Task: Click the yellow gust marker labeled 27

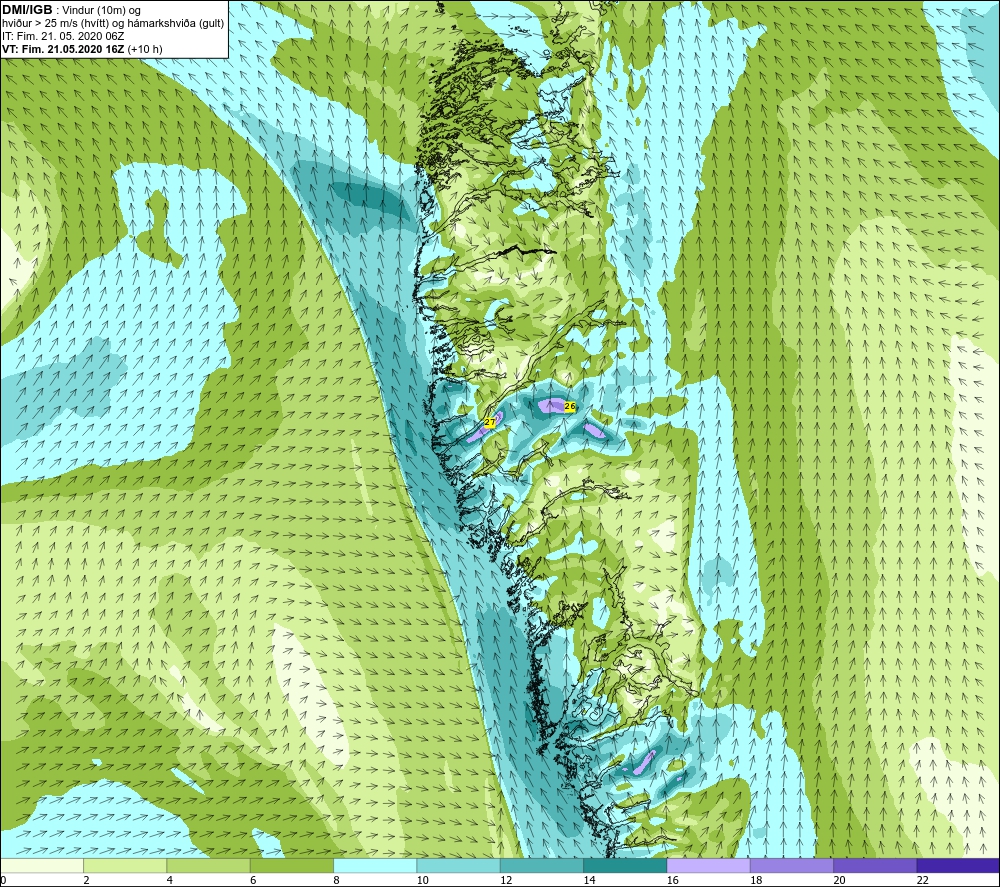Action: coord(490,422)
